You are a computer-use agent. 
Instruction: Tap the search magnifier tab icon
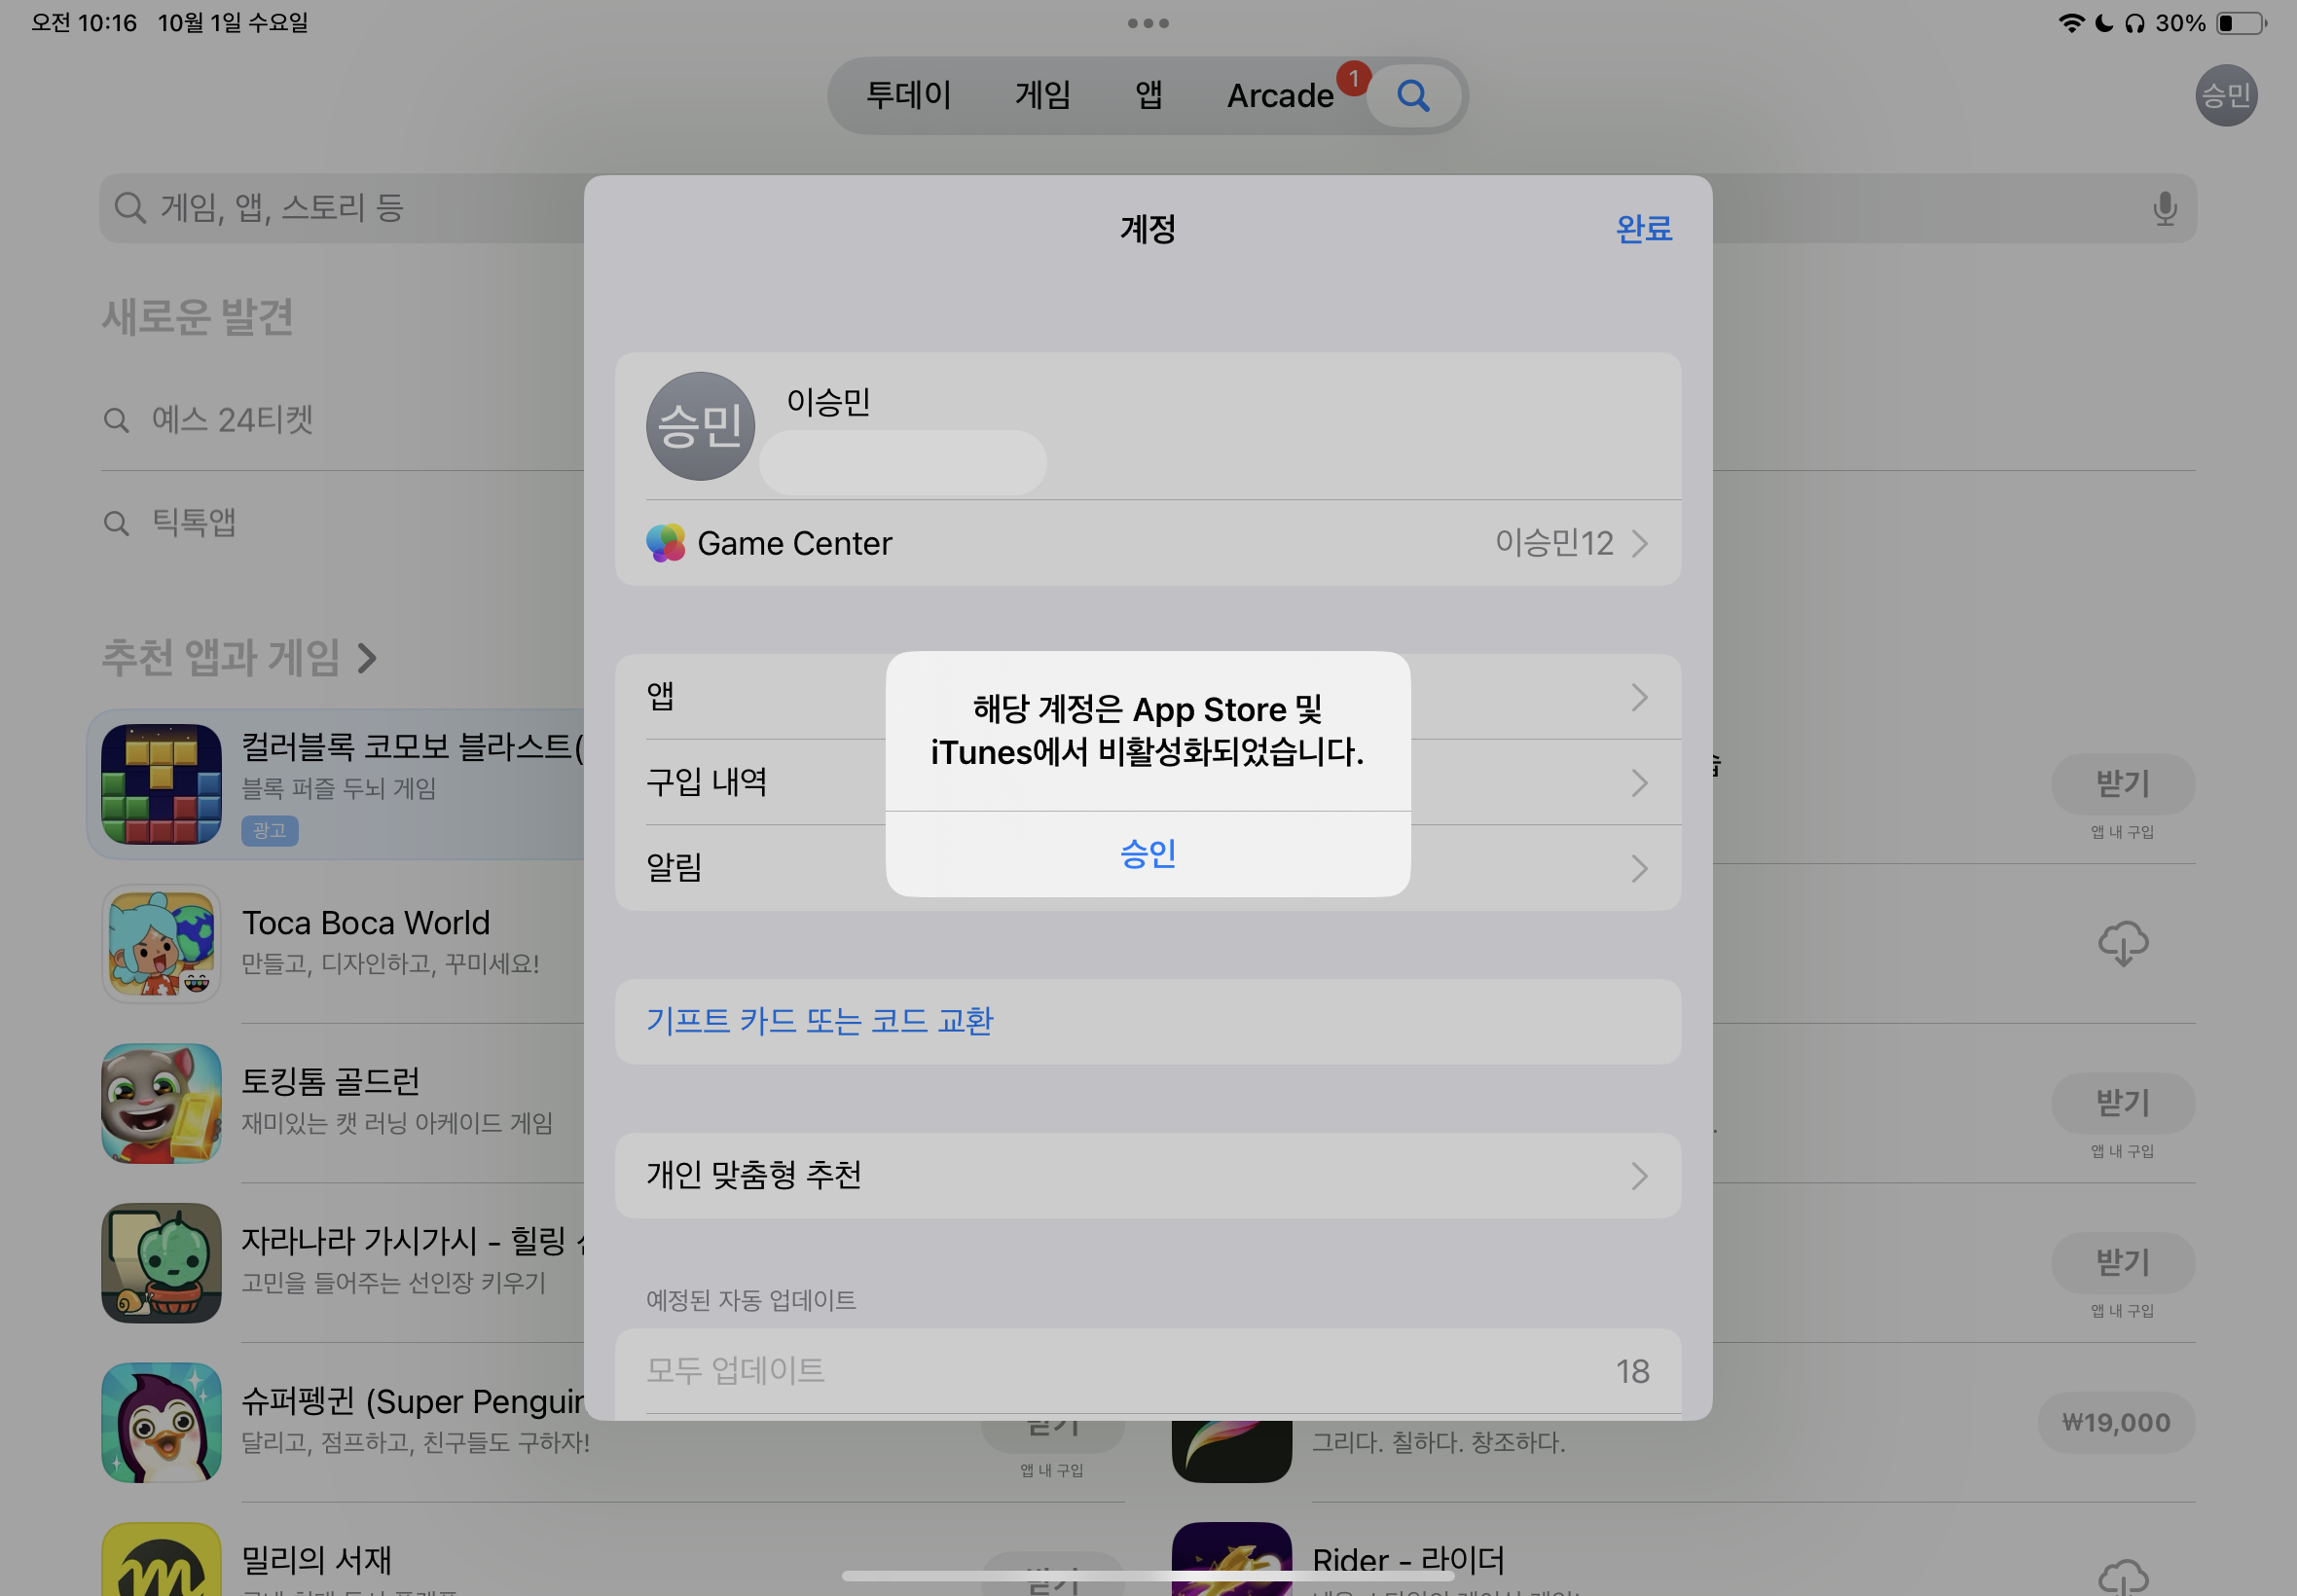1412,96
